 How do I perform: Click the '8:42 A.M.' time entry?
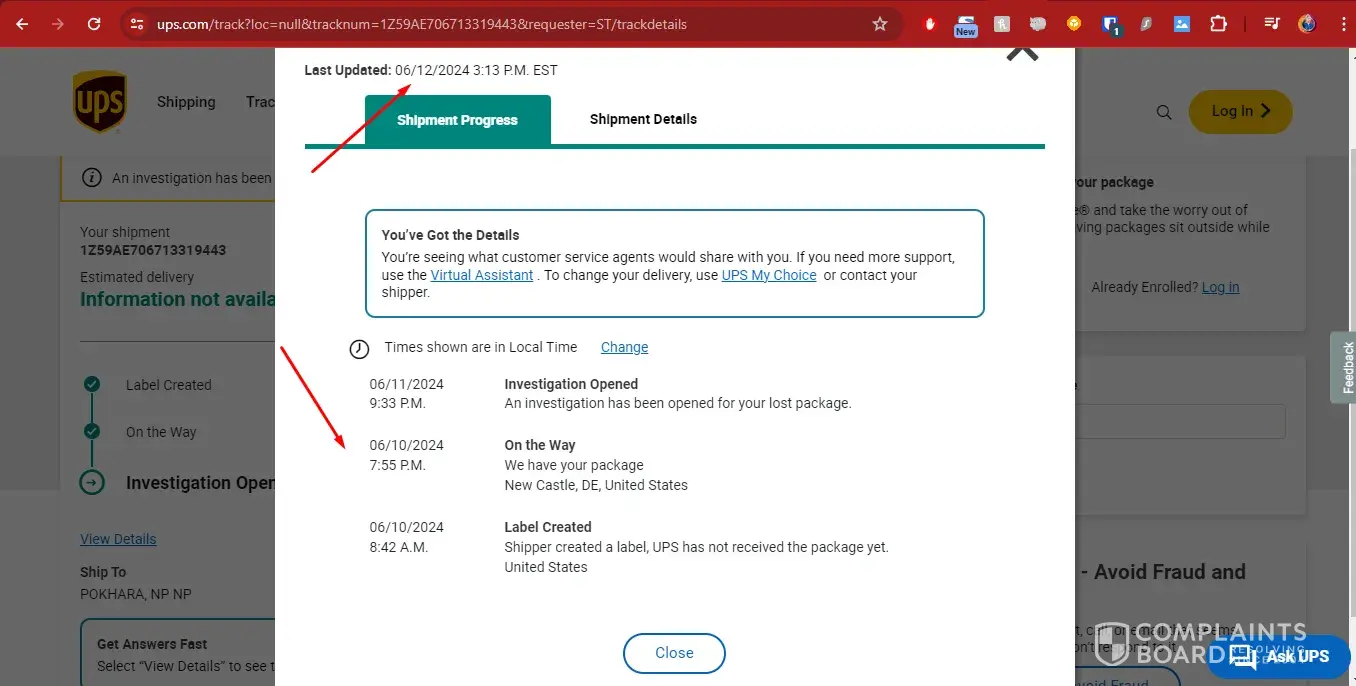pos(398,547)
